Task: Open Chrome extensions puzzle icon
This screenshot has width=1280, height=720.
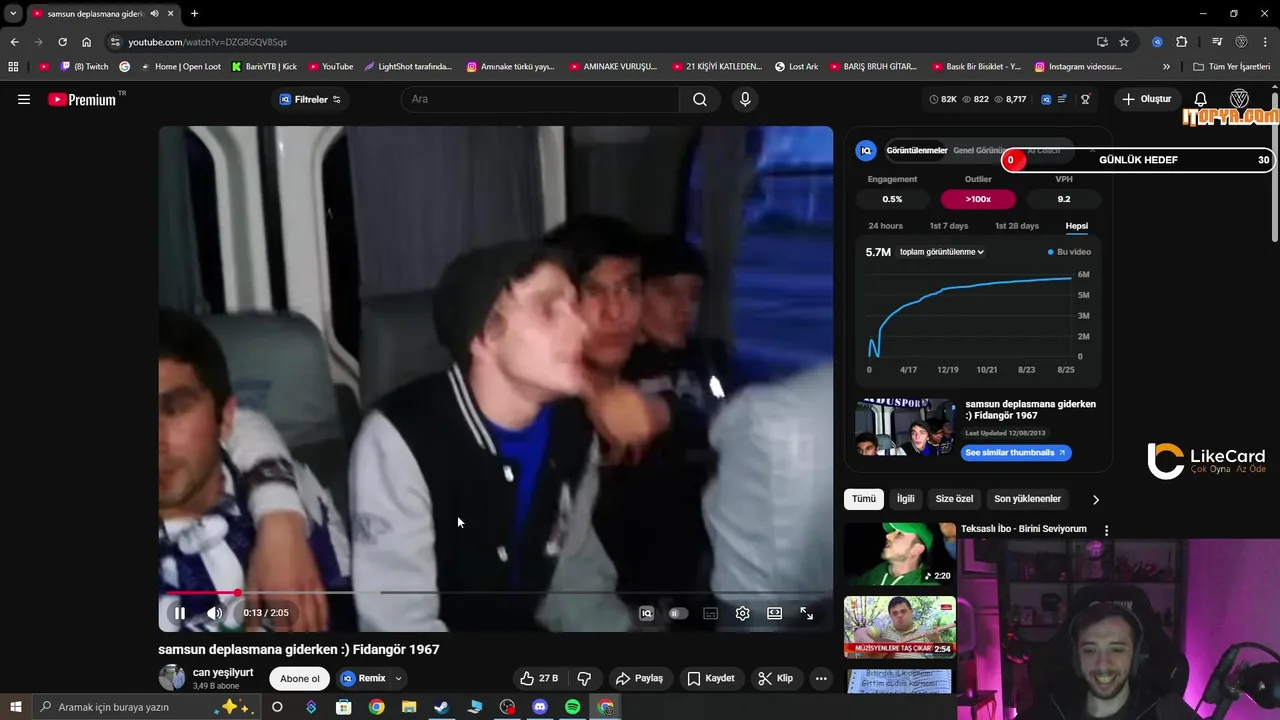Action: (1181, 42)
